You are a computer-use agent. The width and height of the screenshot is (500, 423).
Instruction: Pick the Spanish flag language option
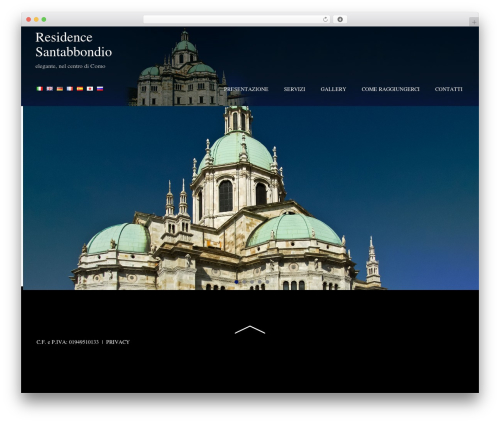(x=80, y=89)
